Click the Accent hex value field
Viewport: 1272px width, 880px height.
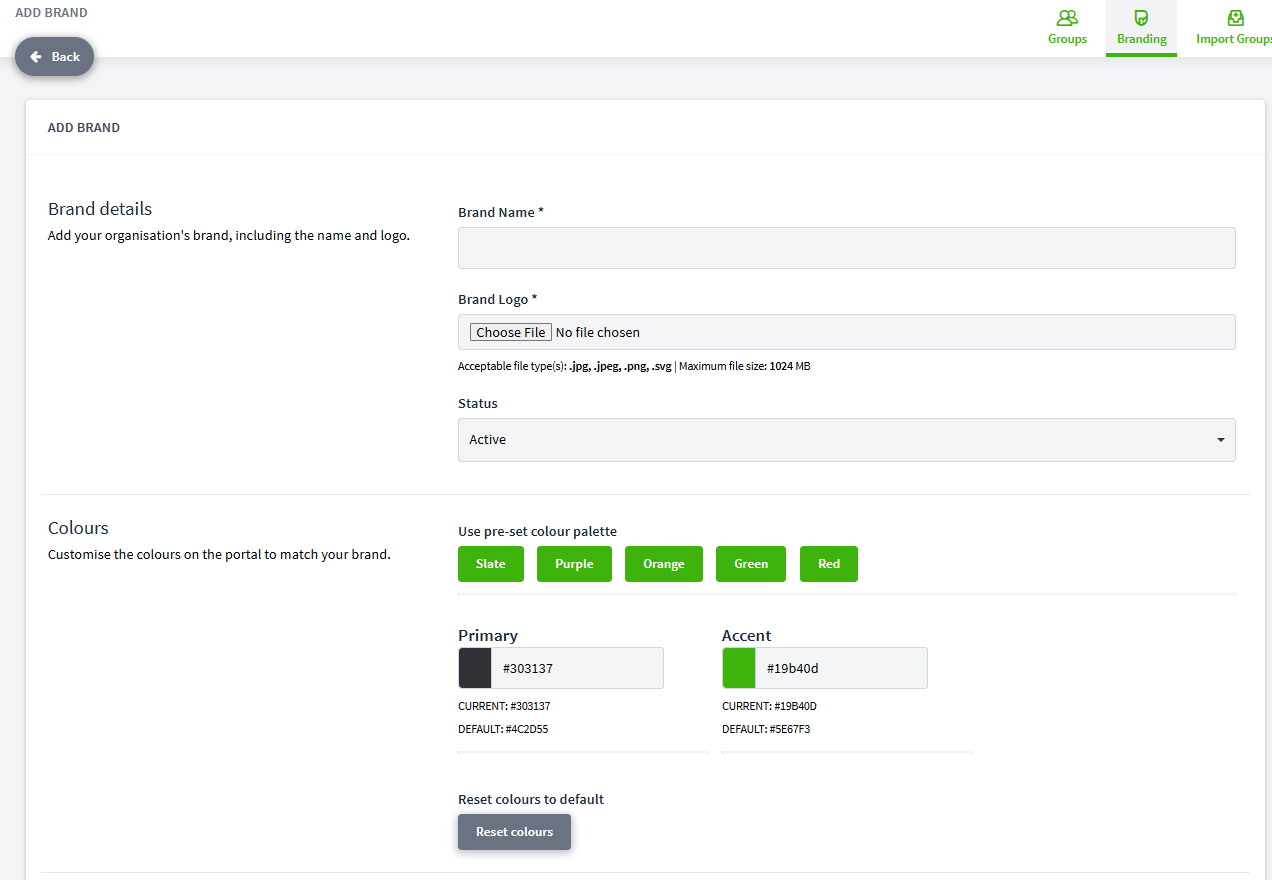click(841, 668)
